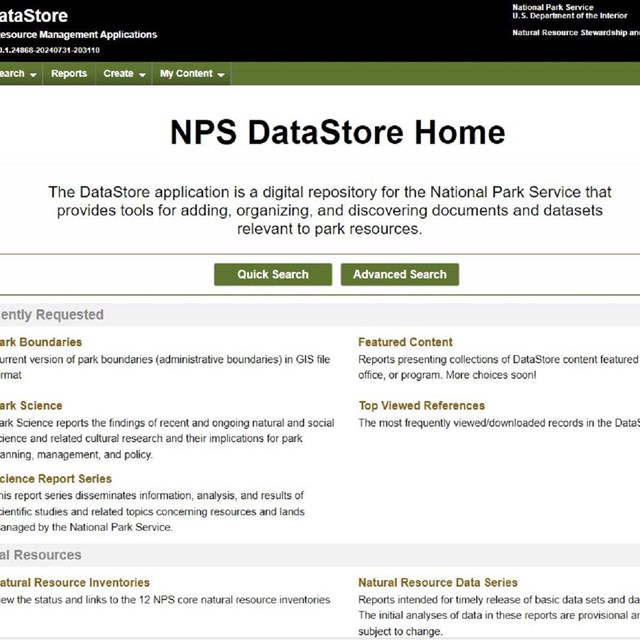Open the Top Viewed References link
640x640 pixels.
tap(421, 406)
